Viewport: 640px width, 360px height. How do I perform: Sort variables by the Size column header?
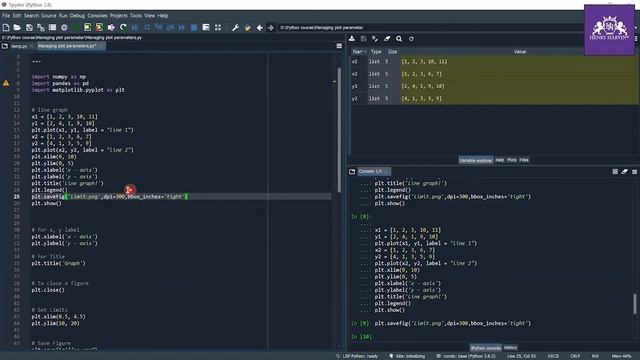click(x=392, y=52)
